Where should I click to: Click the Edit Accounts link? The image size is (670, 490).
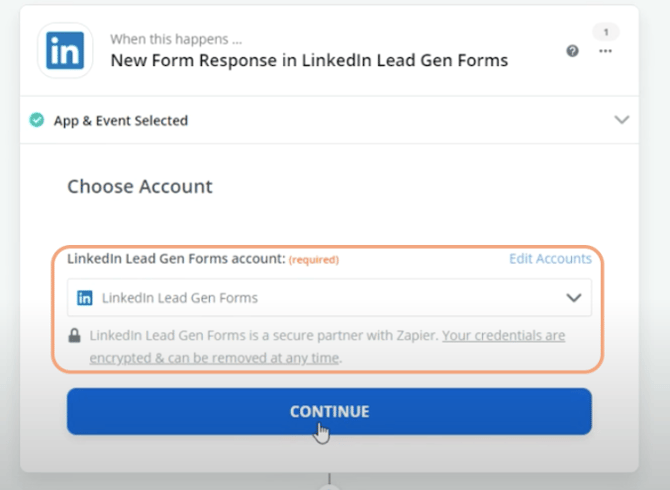tap(550, 258)
